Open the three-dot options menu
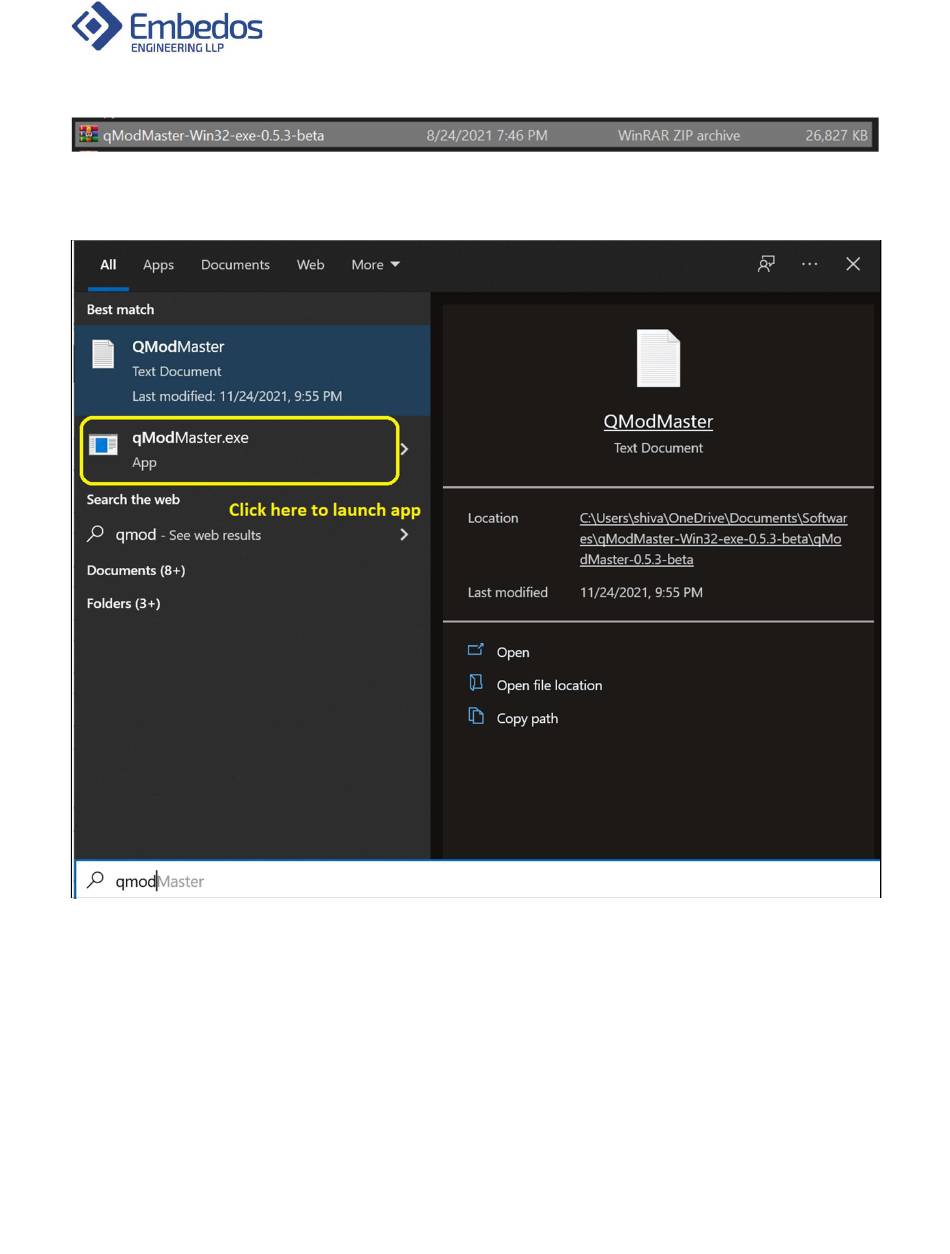This screenshot has height=1254, width=950. (810, 264)
